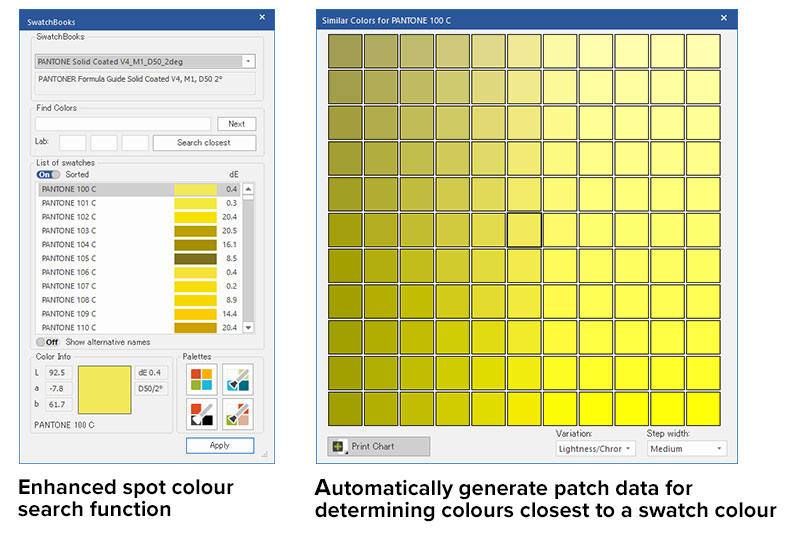Select the outlined center patch in grid

(524, 230)
